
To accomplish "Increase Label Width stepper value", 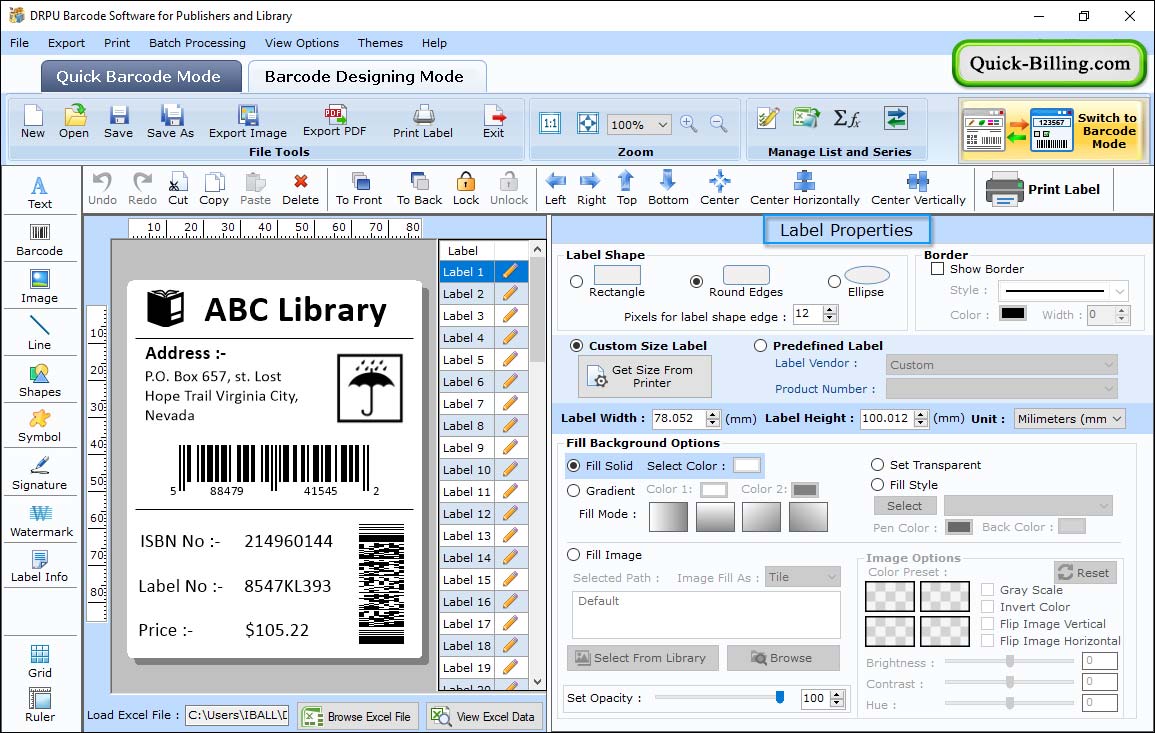I will (712, 414).
